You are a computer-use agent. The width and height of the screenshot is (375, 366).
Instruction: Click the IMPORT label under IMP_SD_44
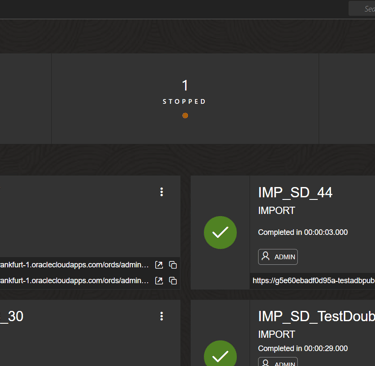click(276, 211)
